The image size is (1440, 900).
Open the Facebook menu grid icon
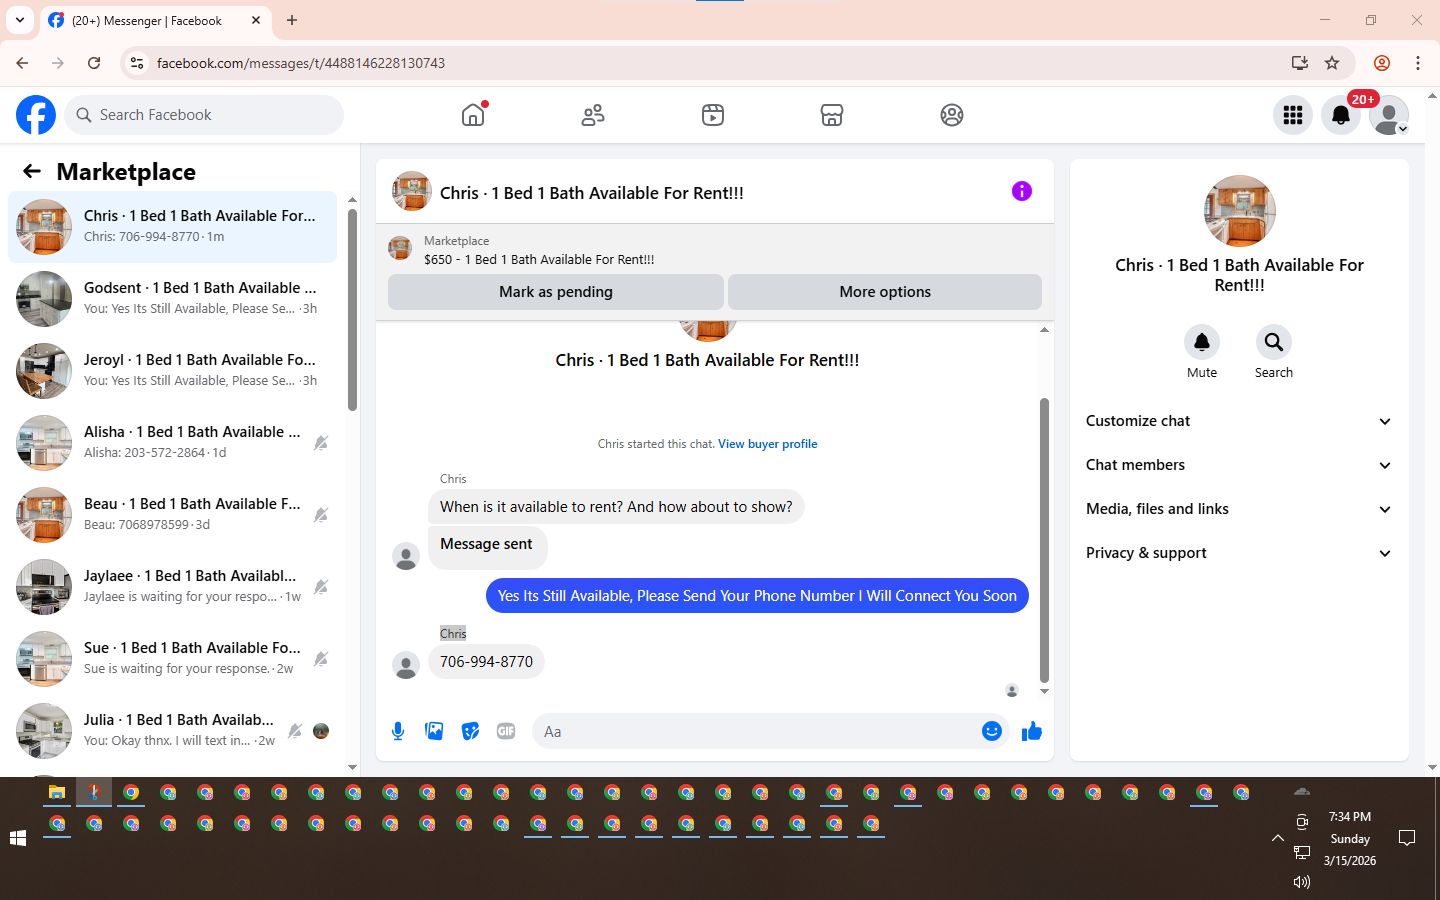[x=1293, y=115]
